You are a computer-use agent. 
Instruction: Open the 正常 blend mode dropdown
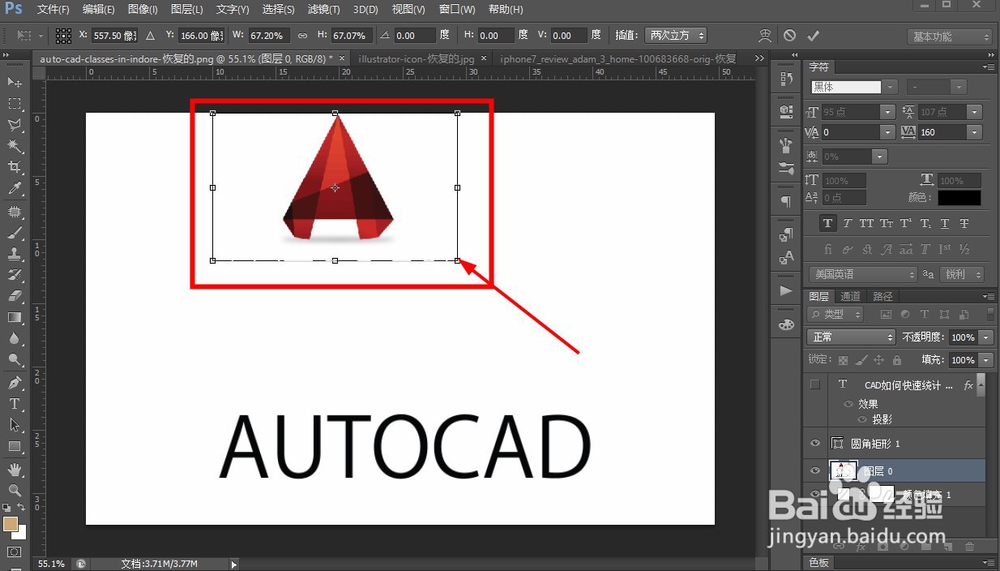[851, 337]
